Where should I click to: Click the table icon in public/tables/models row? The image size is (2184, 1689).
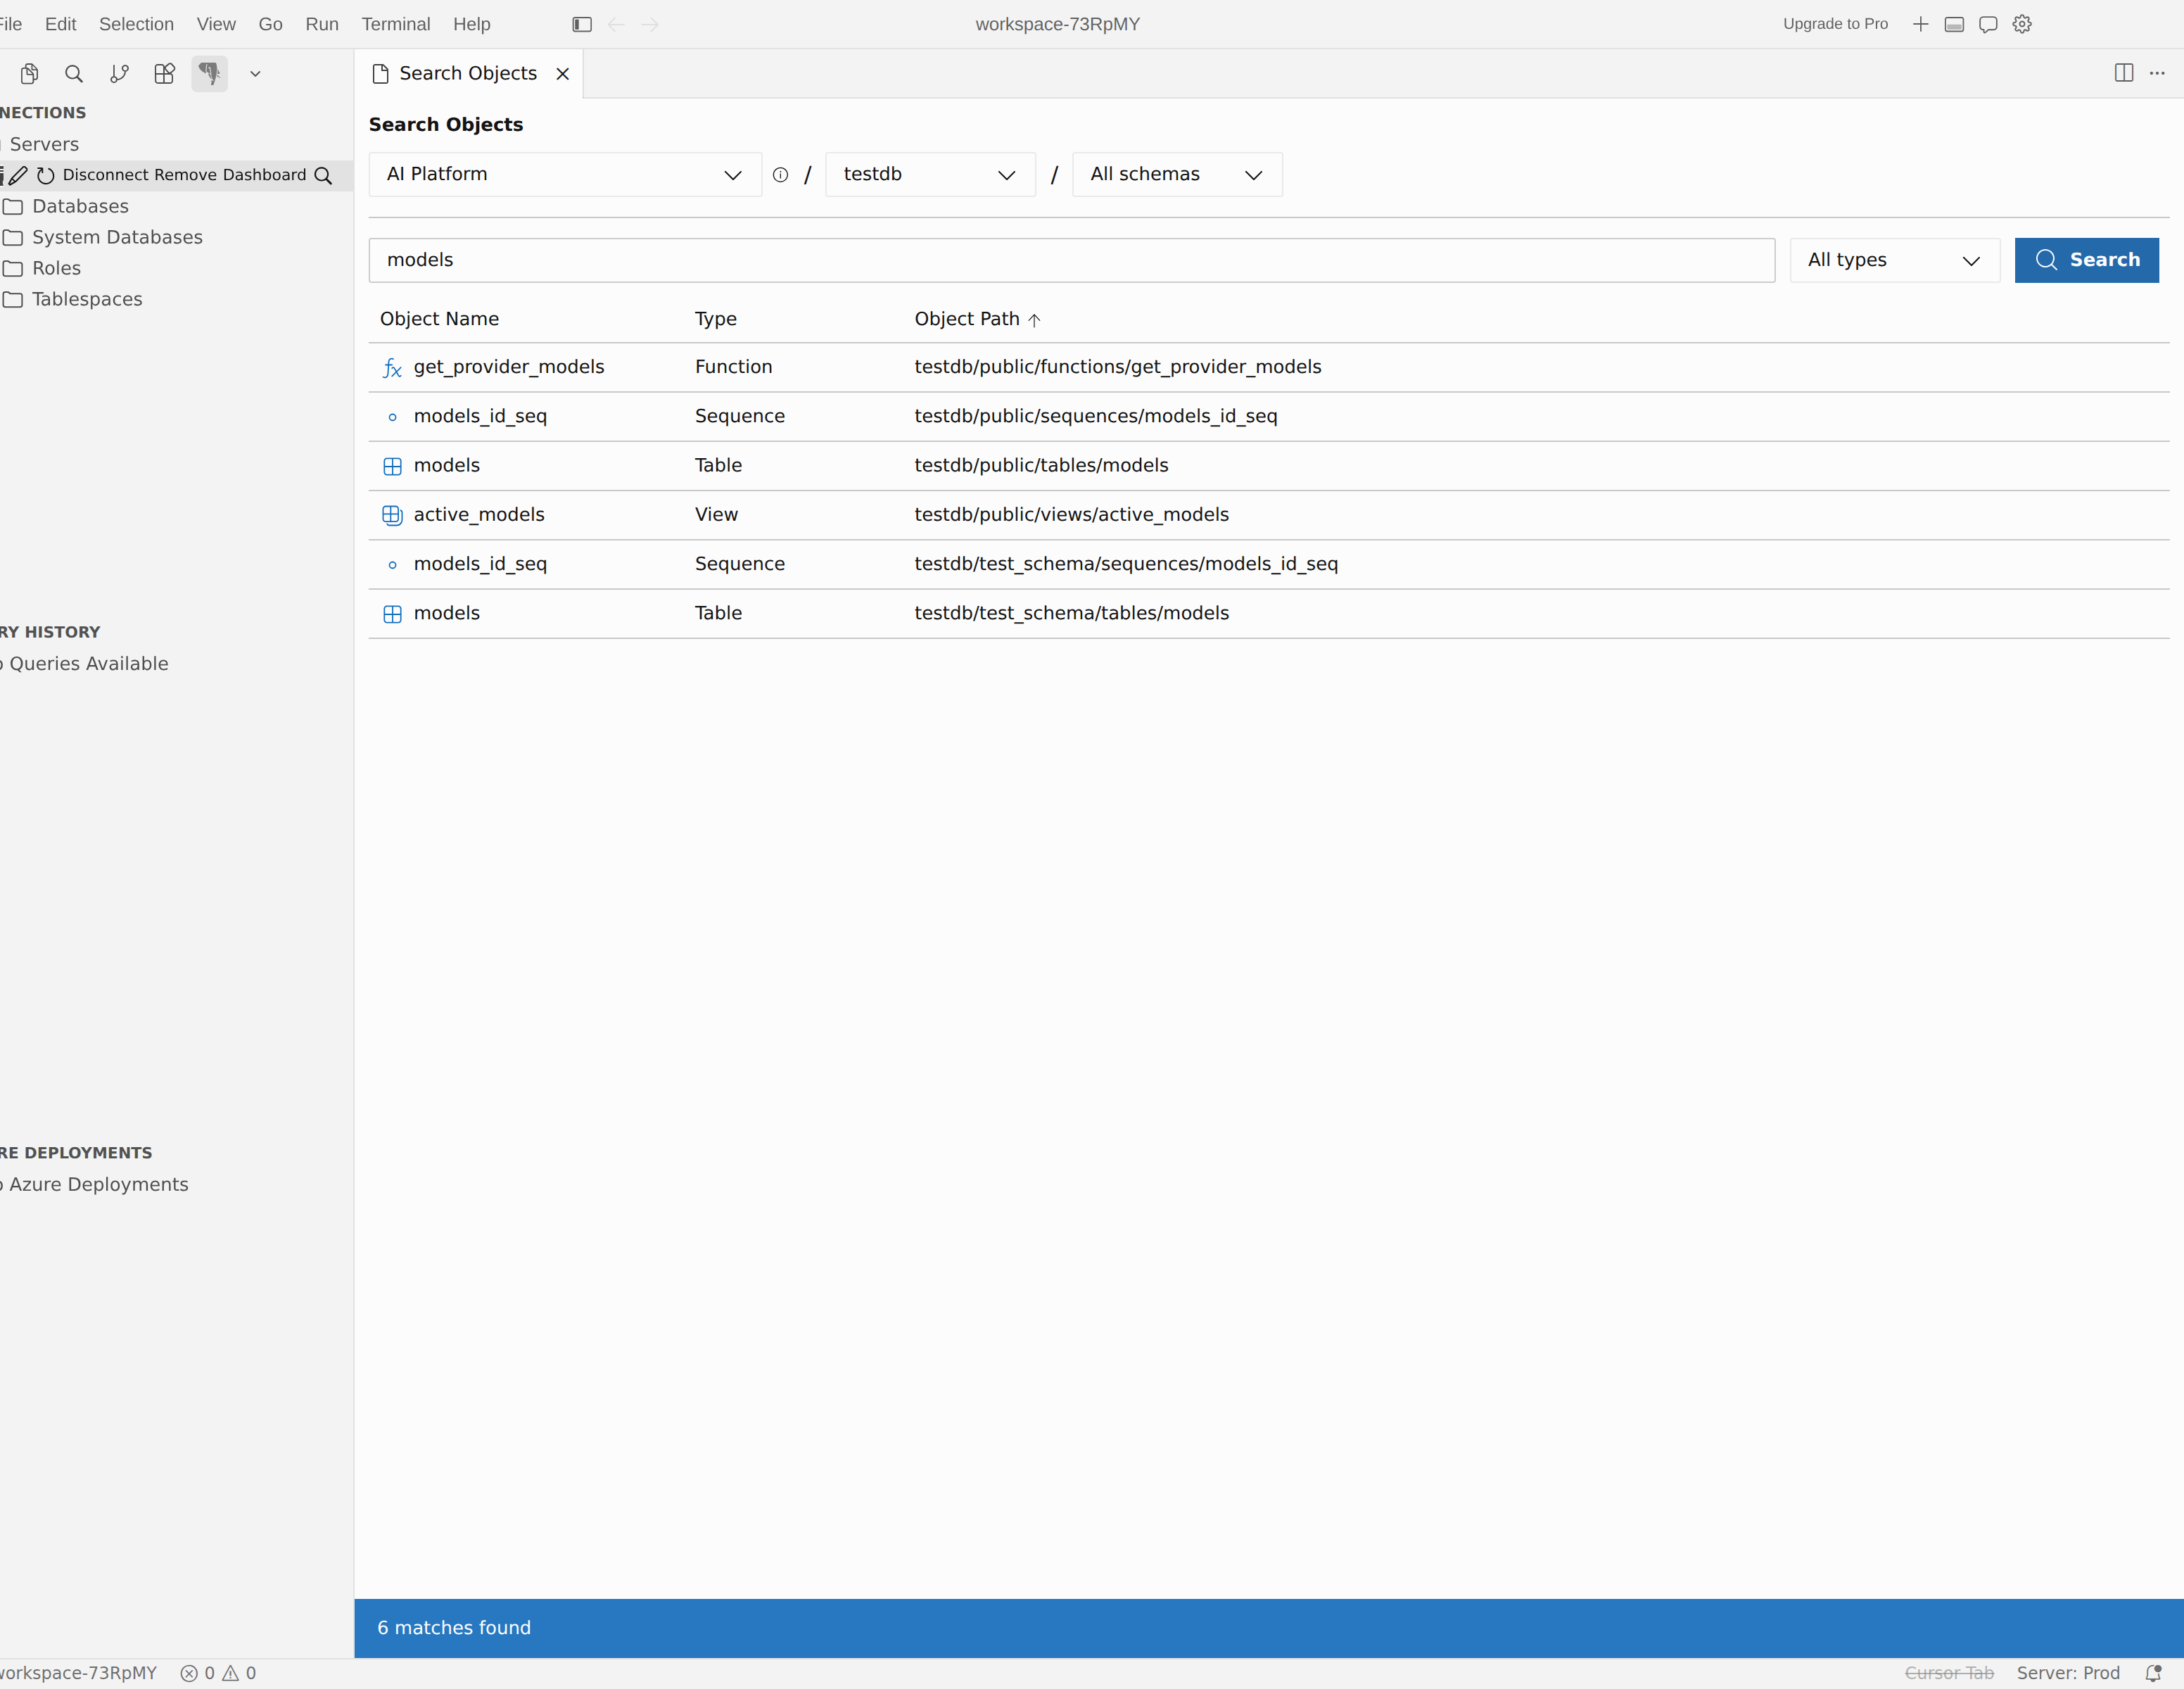point(392,466)
